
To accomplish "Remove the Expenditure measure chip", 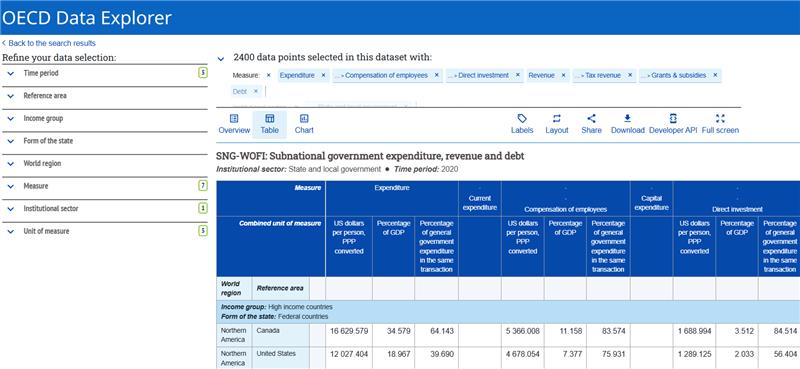I will pos(323,75).
